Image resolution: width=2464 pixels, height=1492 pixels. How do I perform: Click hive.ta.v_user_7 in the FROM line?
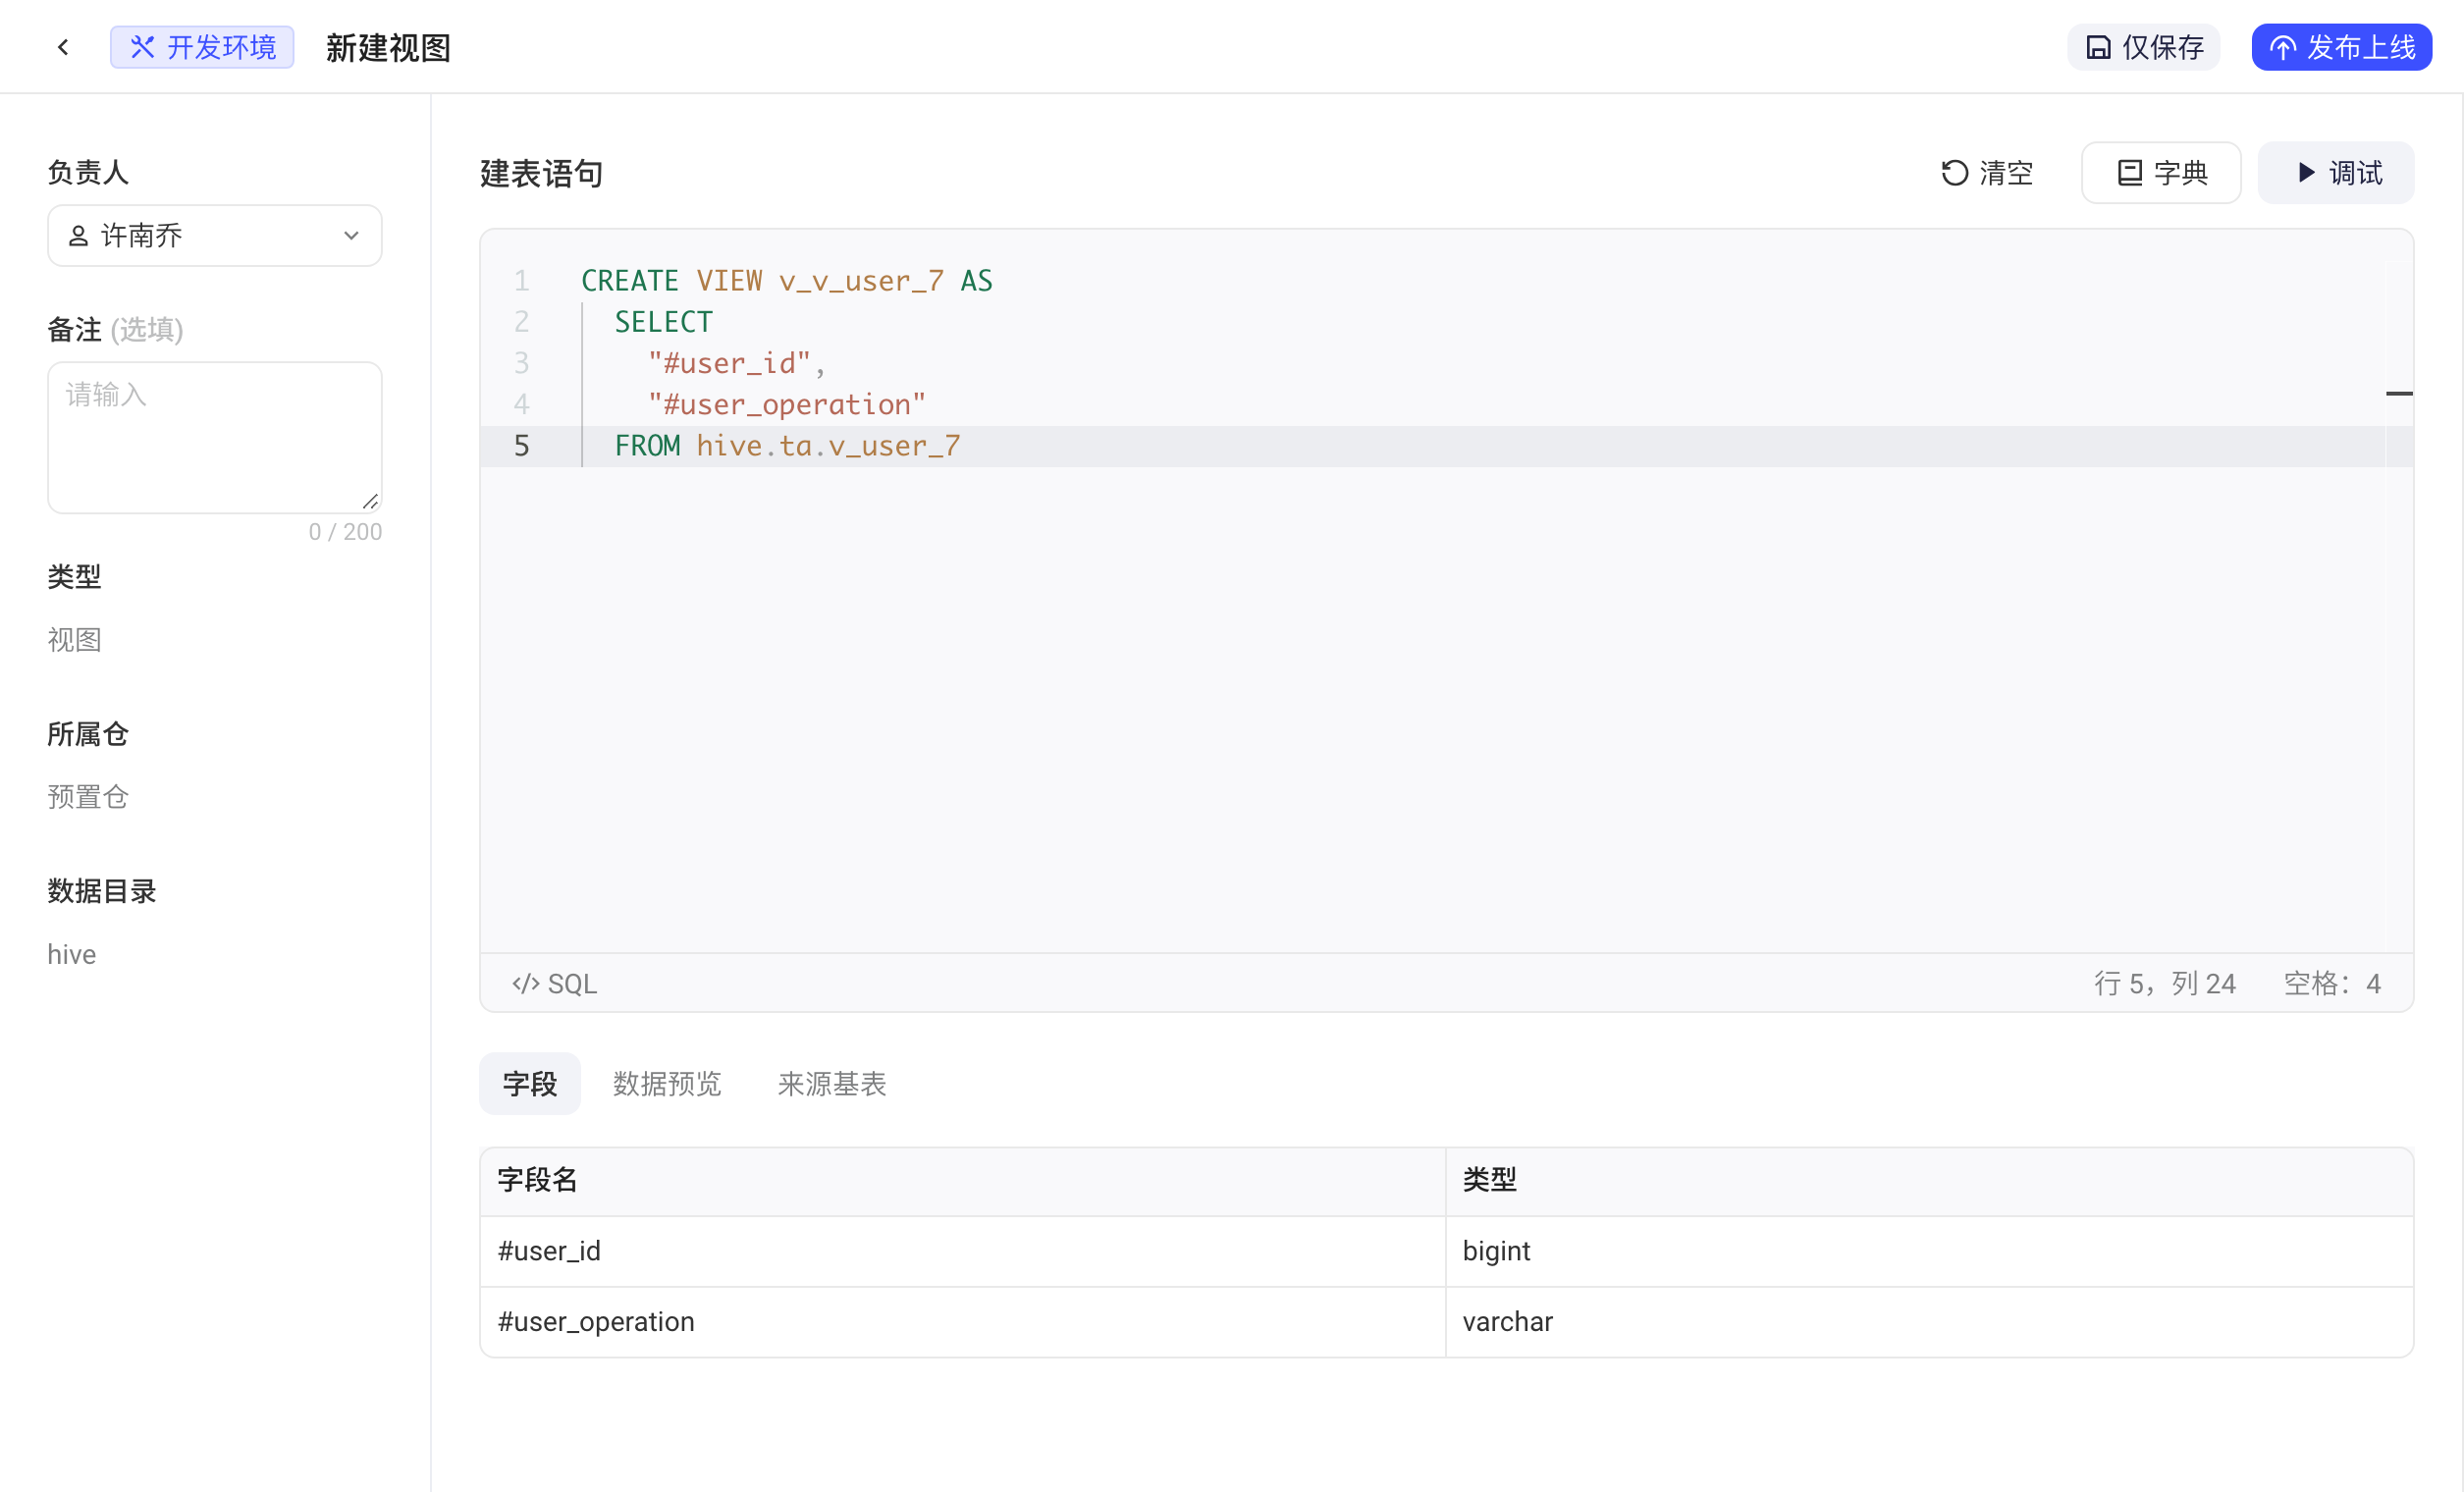point(828,445)
